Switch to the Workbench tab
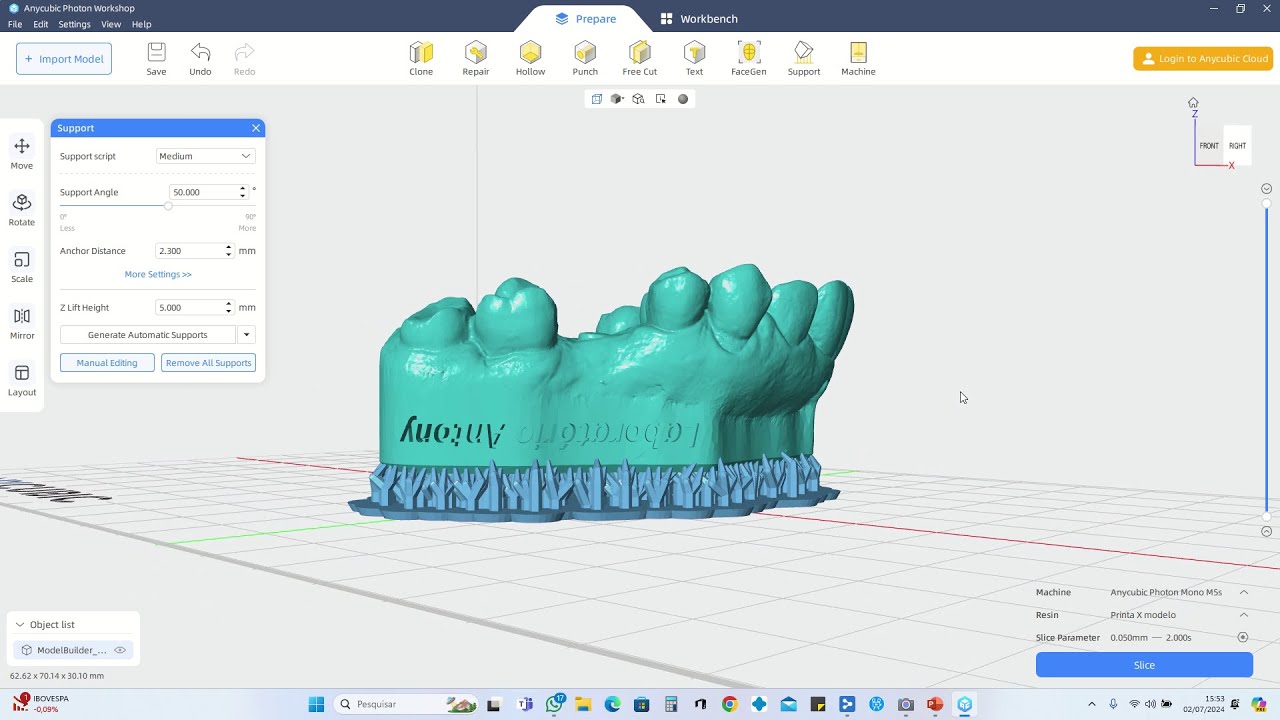 699,19
